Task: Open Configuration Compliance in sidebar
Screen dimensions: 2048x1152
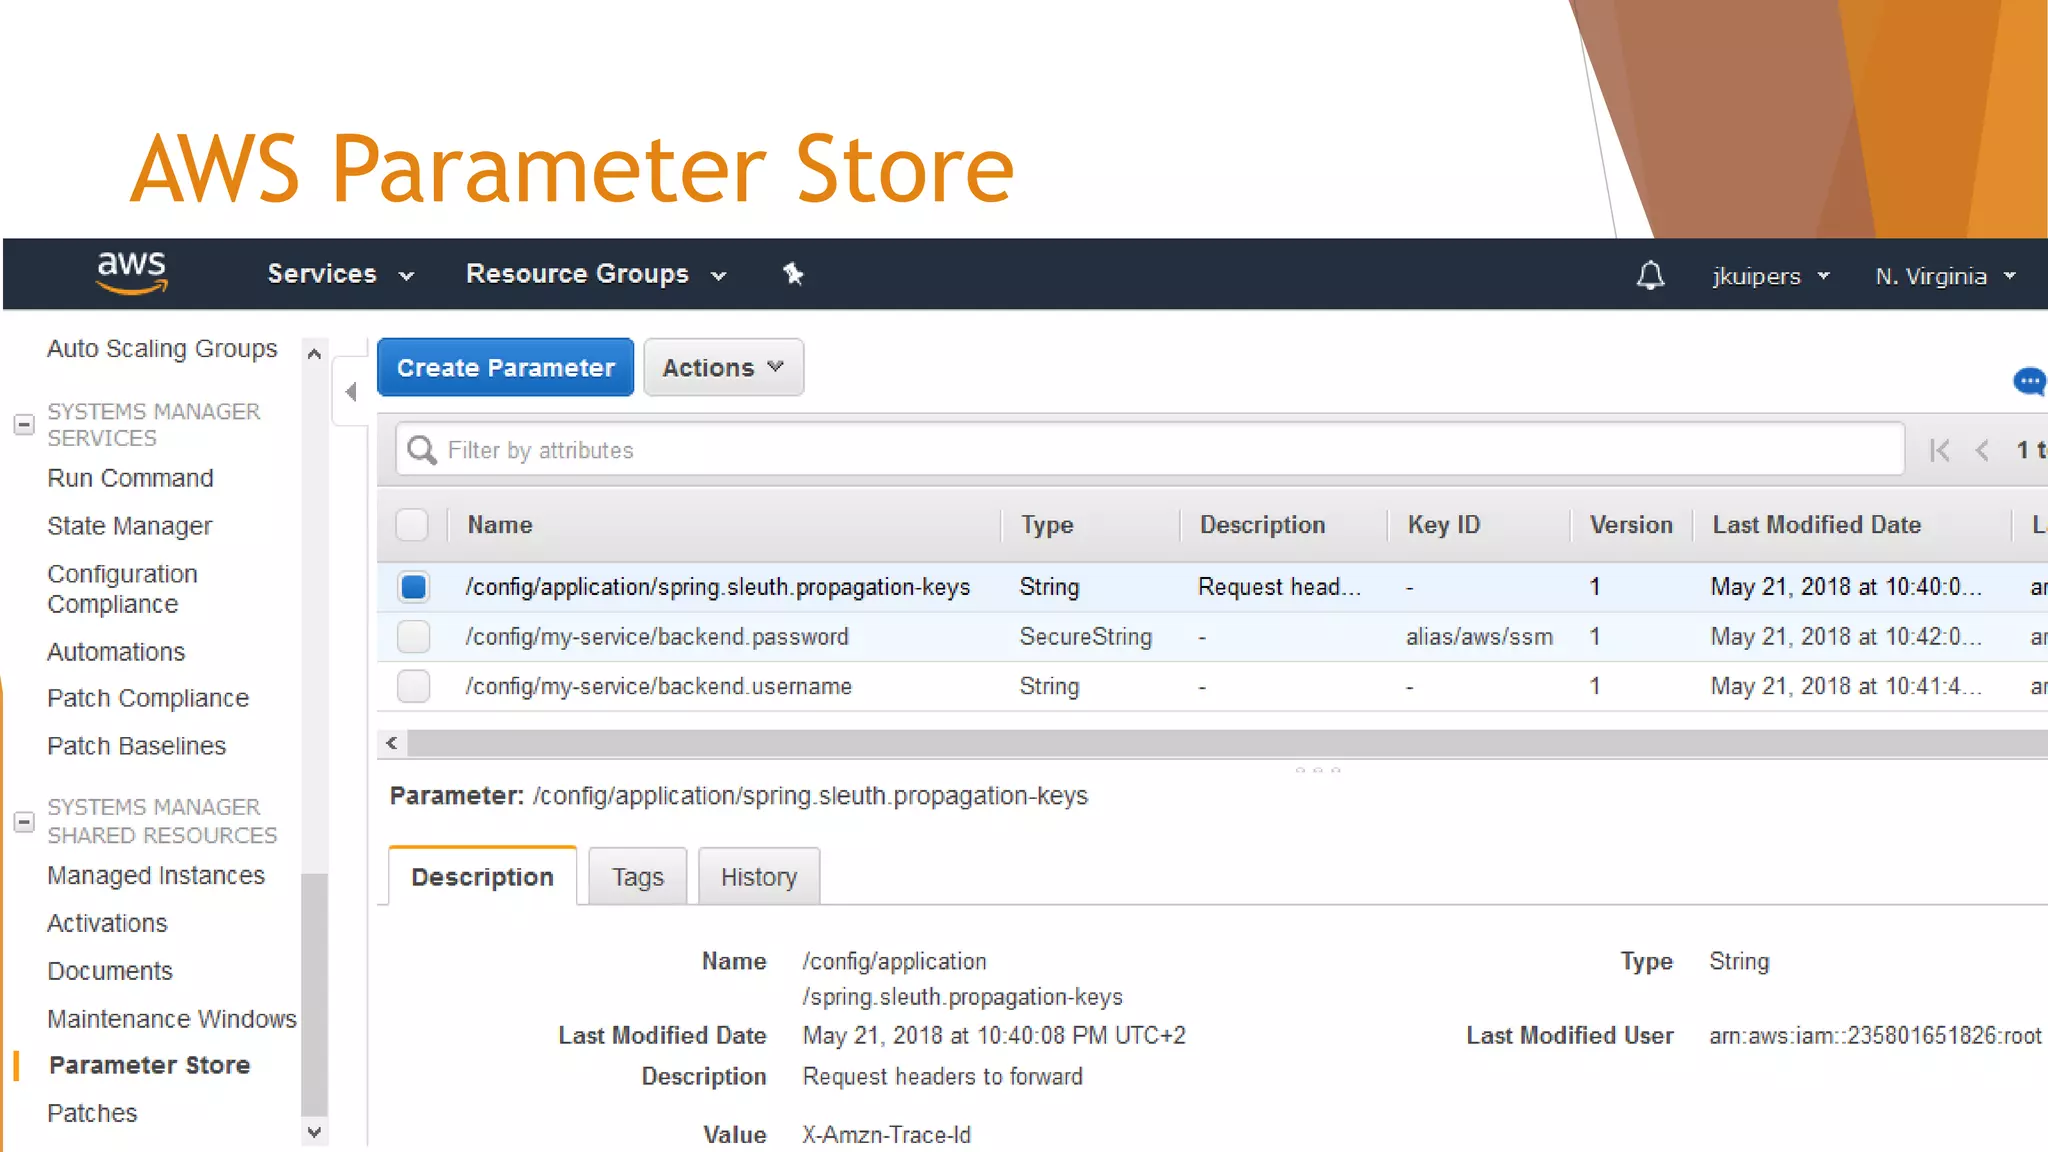Action: (122, 589)
